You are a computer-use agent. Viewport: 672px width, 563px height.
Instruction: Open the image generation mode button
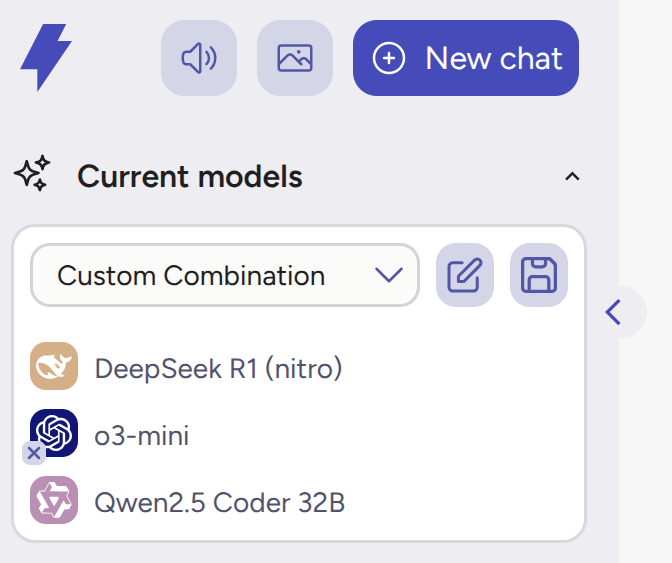[x=295, y=58]
